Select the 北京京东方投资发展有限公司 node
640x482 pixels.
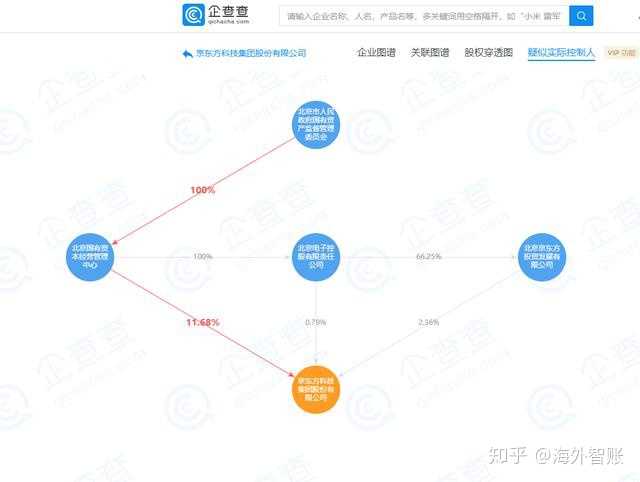(542, 257)
